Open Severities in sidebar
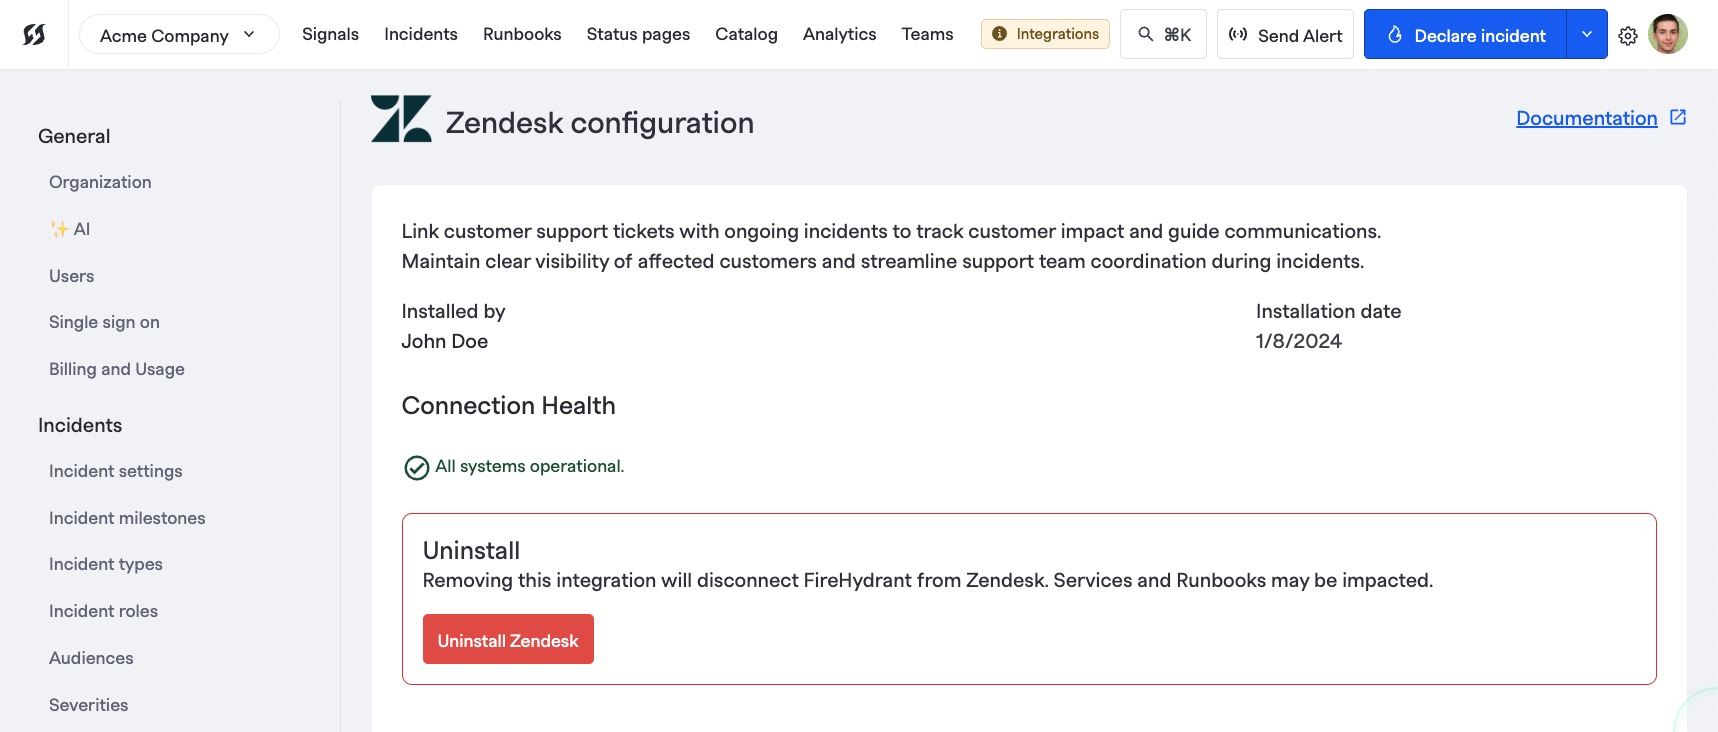Image resolution: width=1718 pixels, height=732 pixels. click(x=88, y=705)
